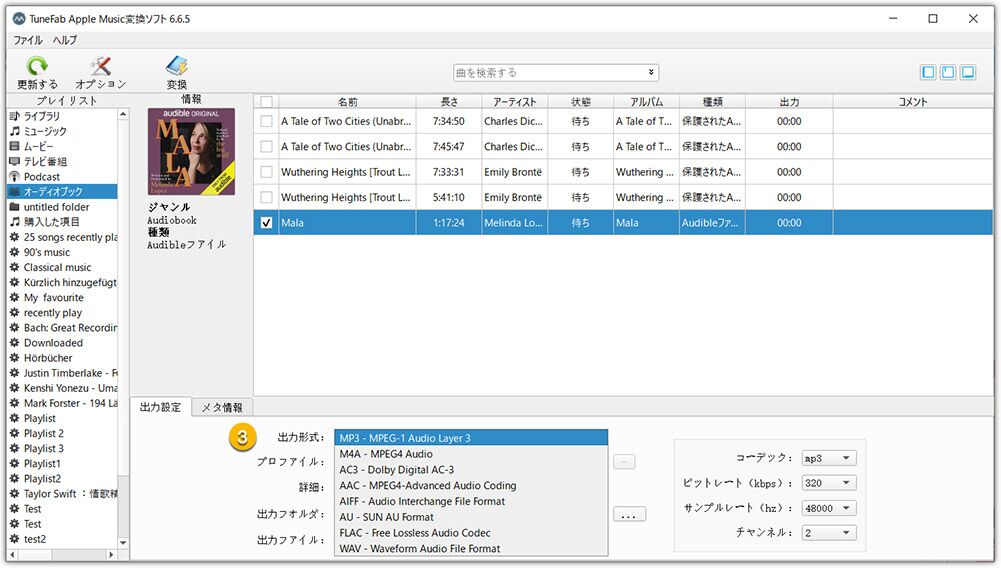The height and width of the screenshot is (568, 1001).
Task: Open the Kürzlich hinzugefügt playlist
Action: pos(70,283)
